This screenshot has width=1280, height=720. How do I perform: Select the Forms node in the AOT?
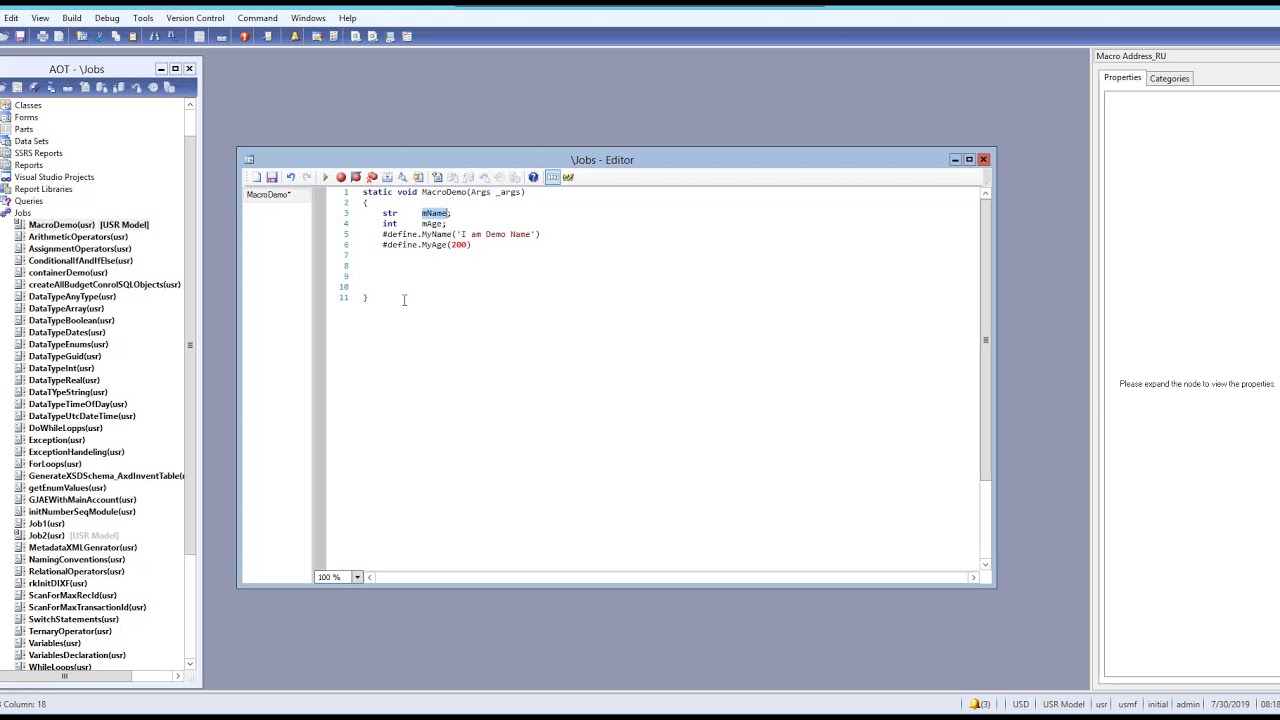click(26, 117)
